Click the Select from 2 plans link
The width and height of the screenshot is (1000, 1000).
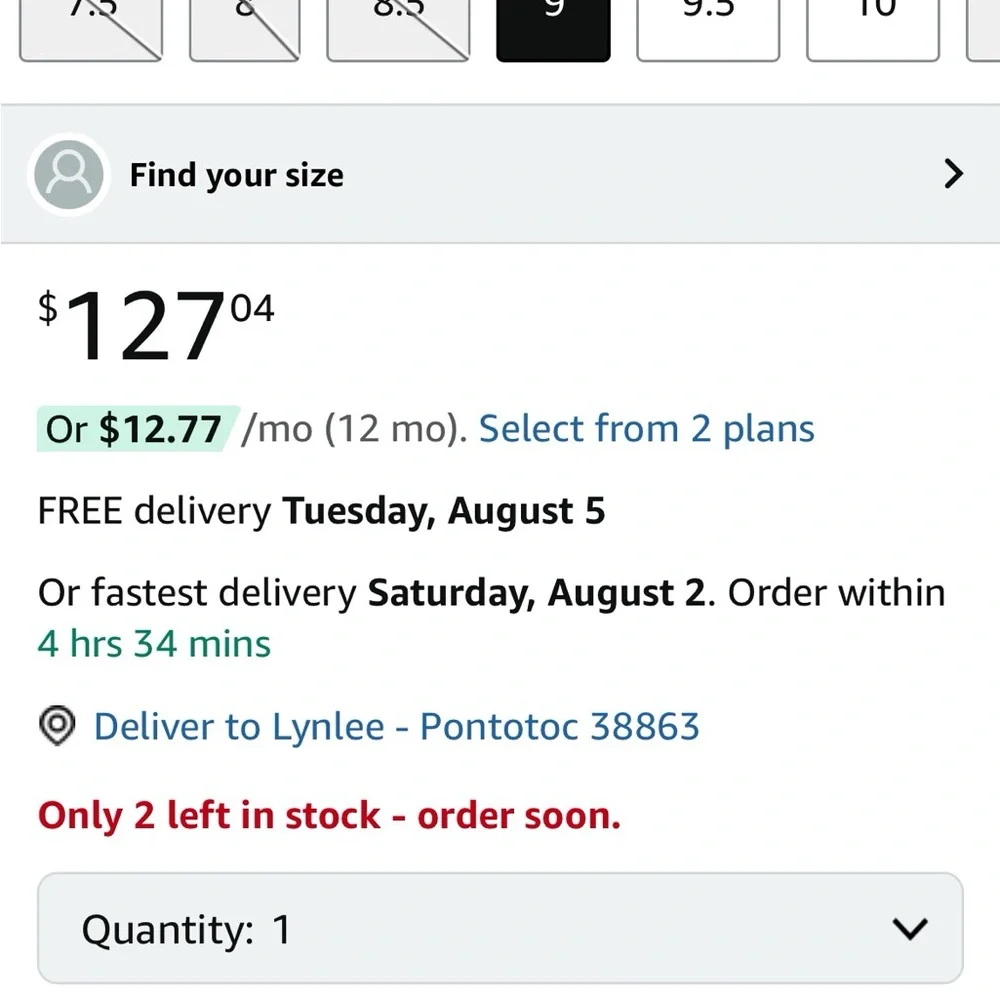pos(647,429)
